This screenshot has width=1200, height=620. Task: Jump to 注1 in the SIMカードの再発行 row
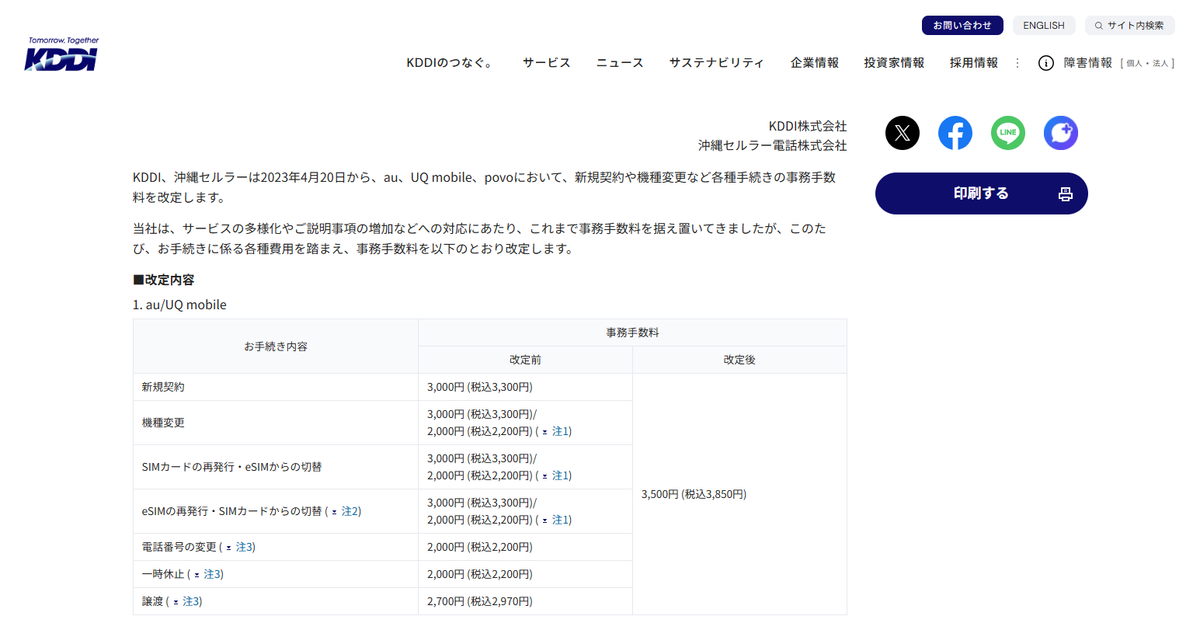click(556, 475)
